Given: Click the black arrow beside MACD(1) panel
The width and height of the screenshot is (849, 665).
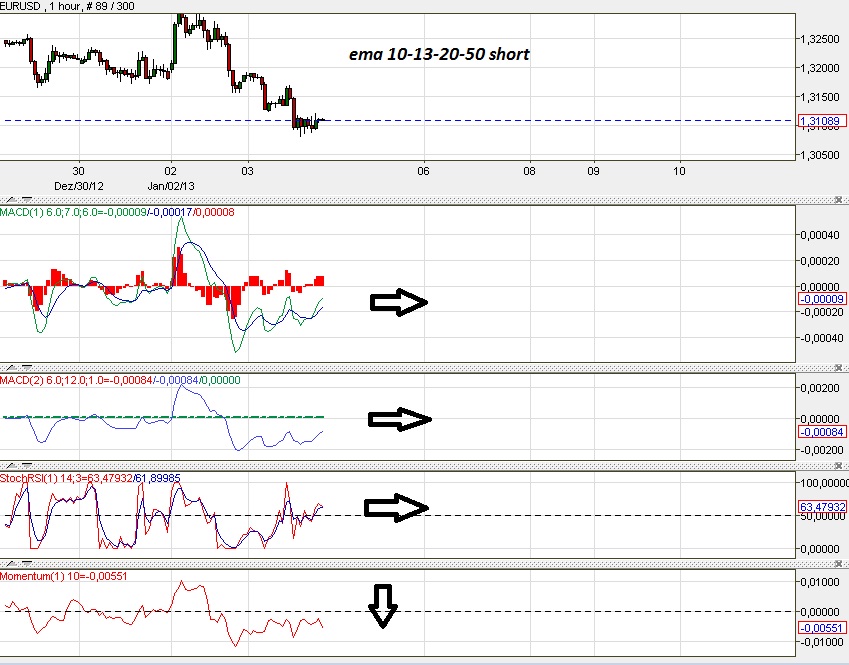Looking at the screenshot, I should 398,301.
